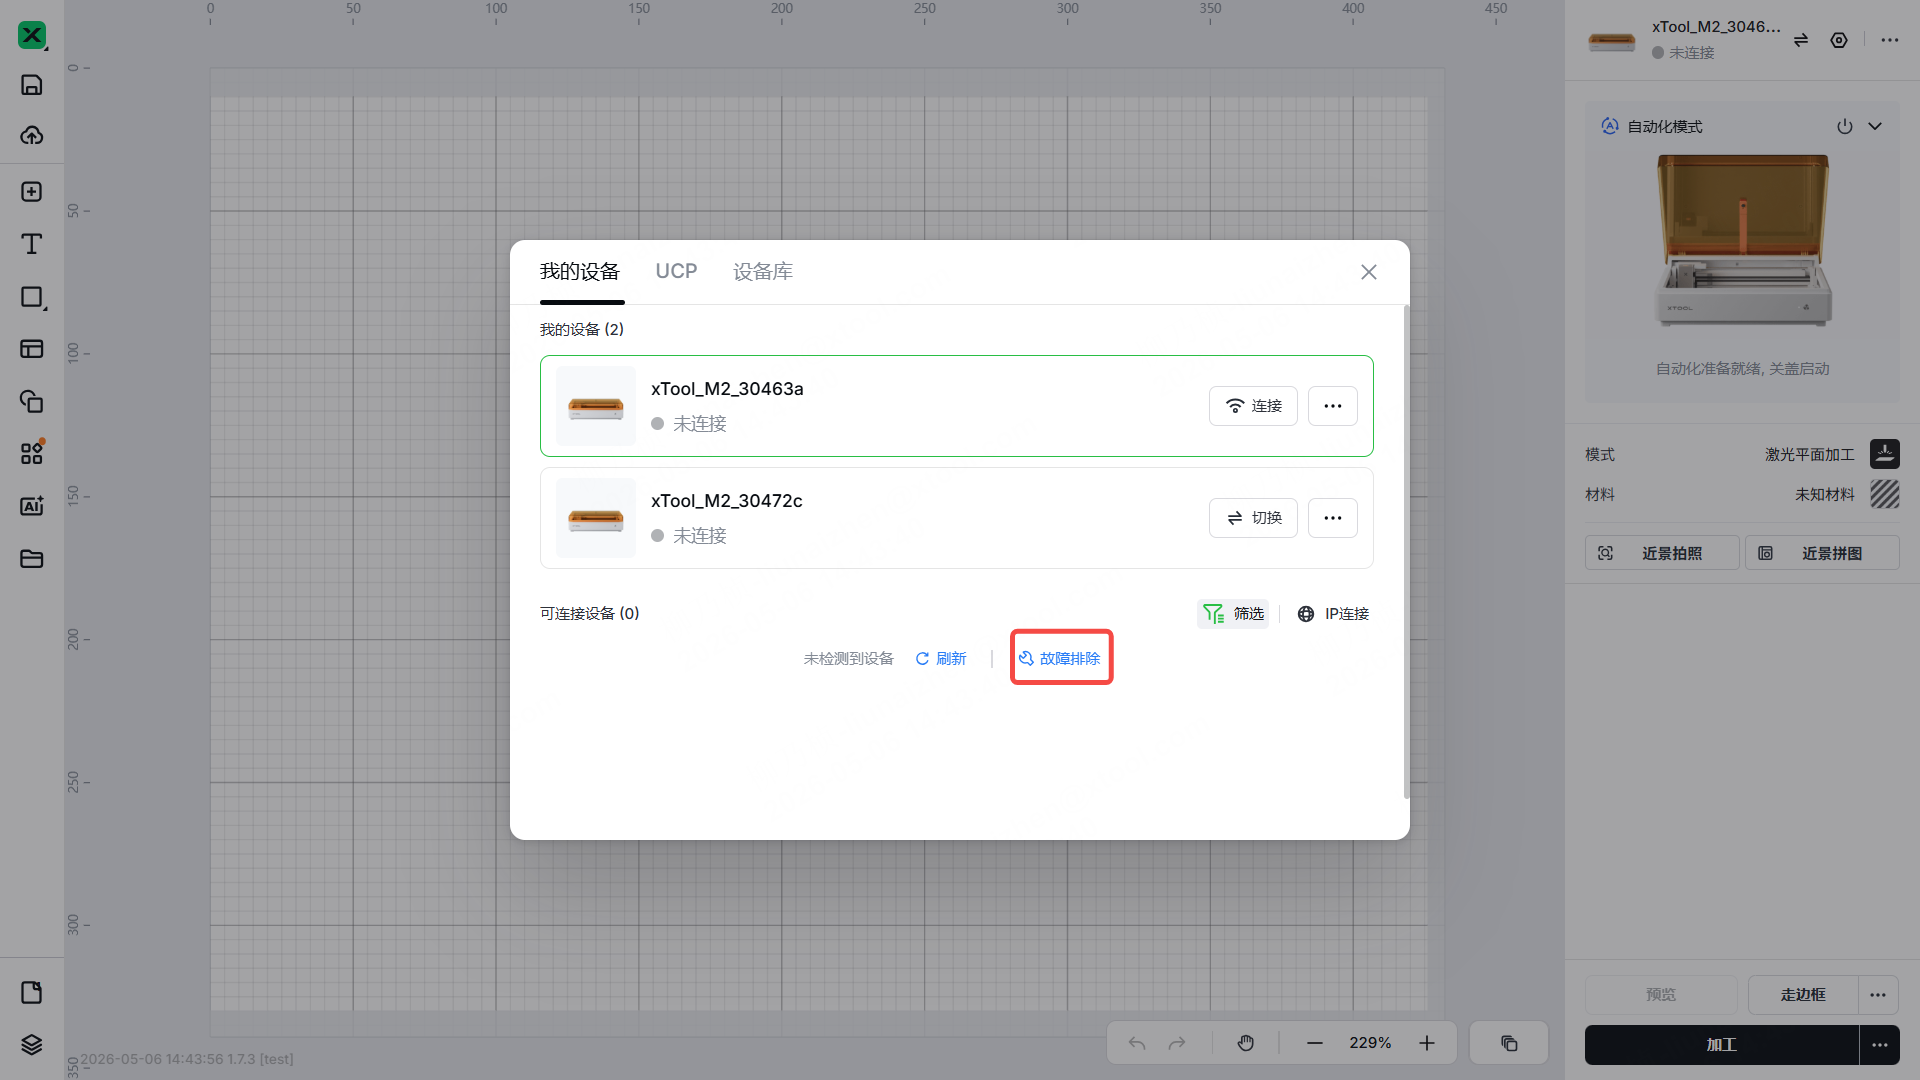Zoom in with the plus button
1920x1080 pixels.
click(x=1427, y=1043)
